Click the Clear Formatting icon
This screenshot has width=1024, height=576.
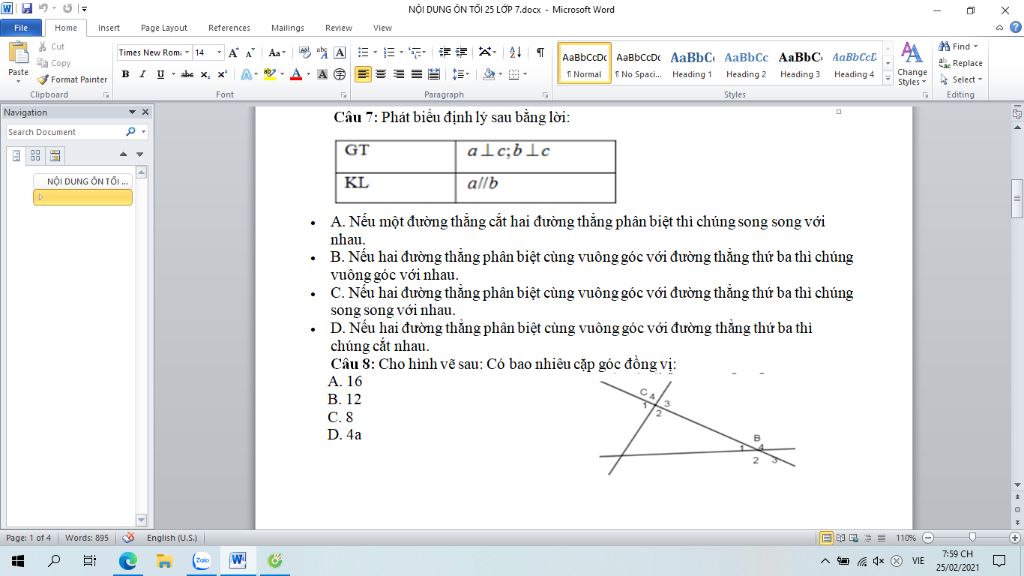tap(304, 52)
